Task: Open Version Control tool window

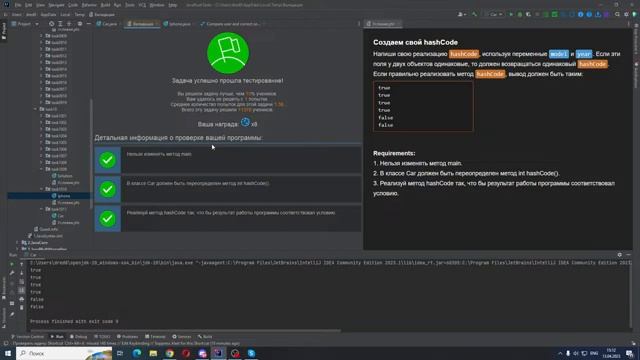Action: click(x=27, y=337)
